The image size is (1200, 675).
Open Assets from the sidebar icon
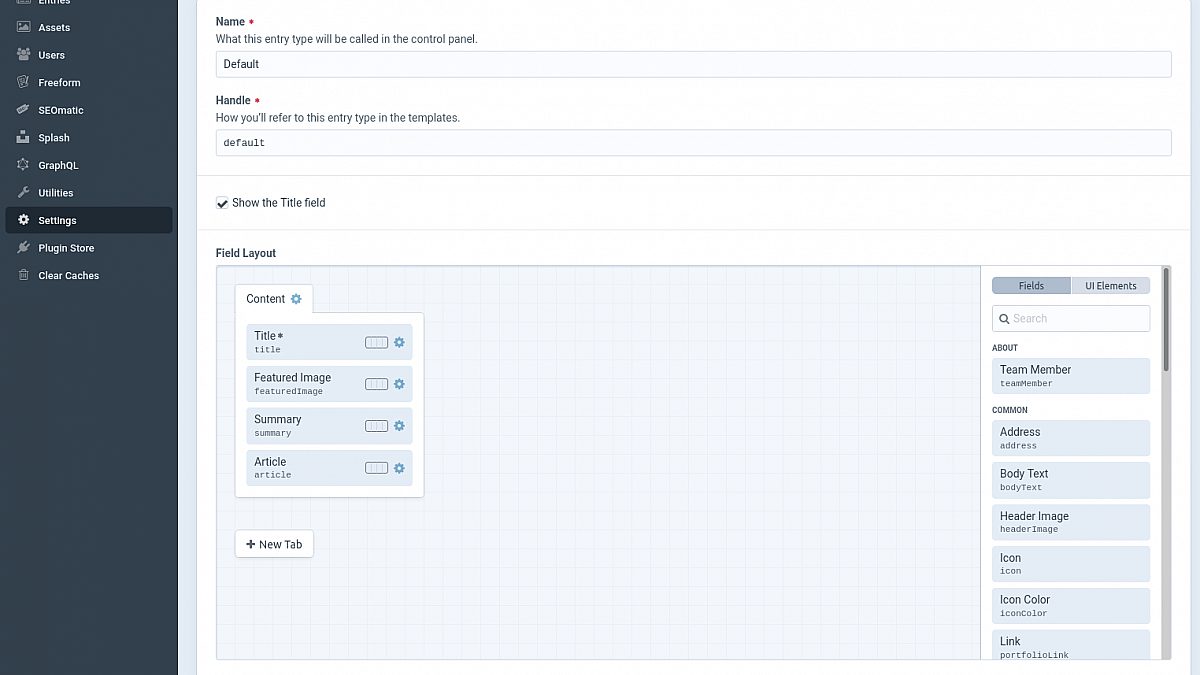[23, 27]
